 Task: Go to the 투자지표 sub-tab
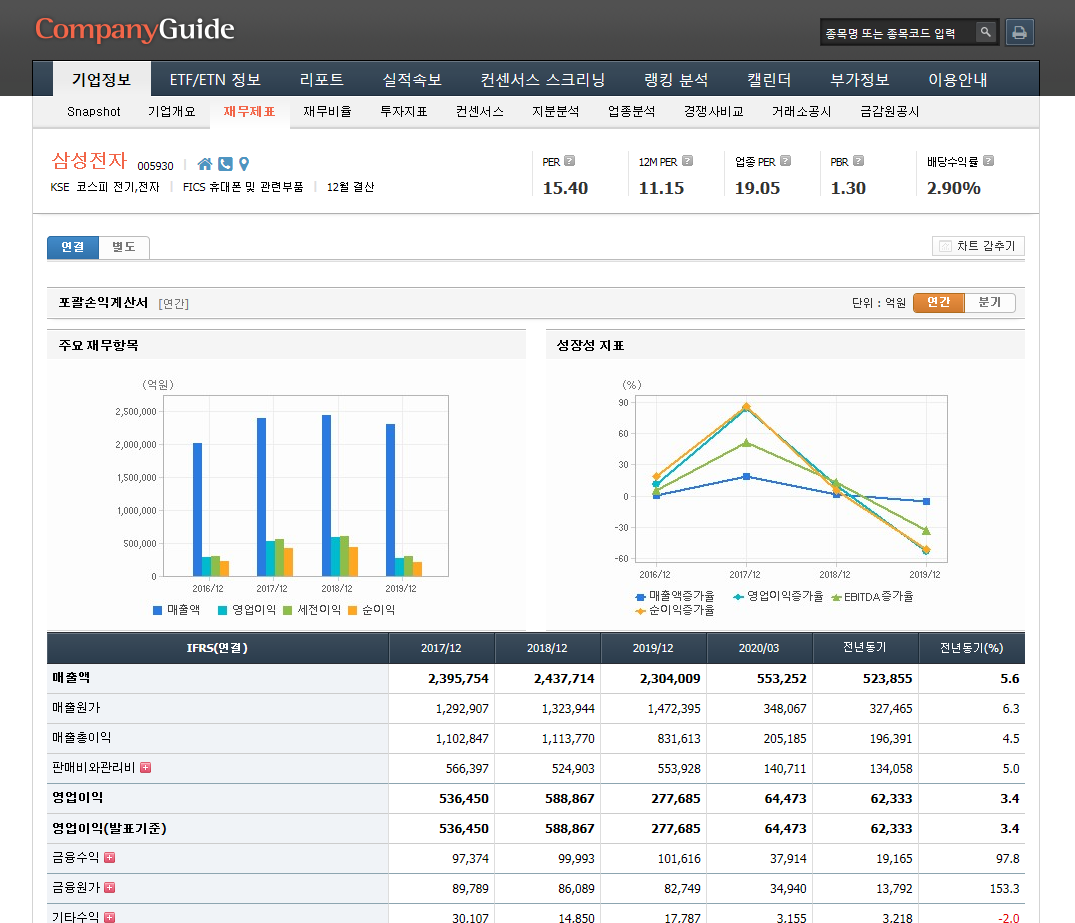click(404, 112)
